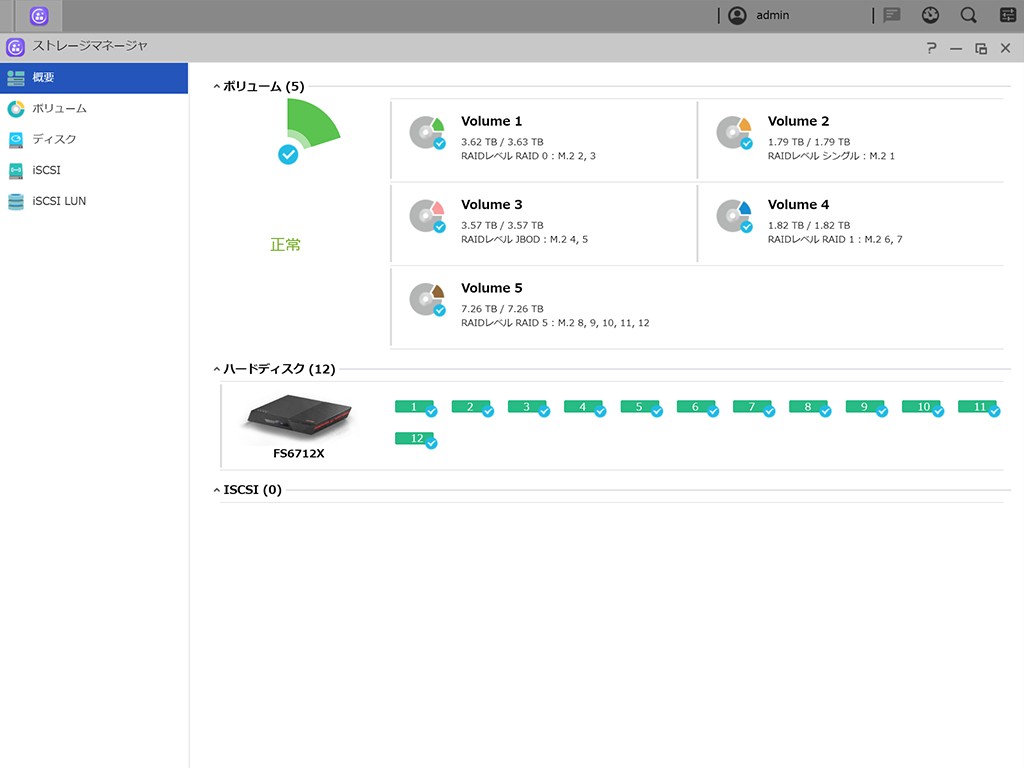Select disk 12 status badge
The image size is (1024, 768).
coord(415,438)
